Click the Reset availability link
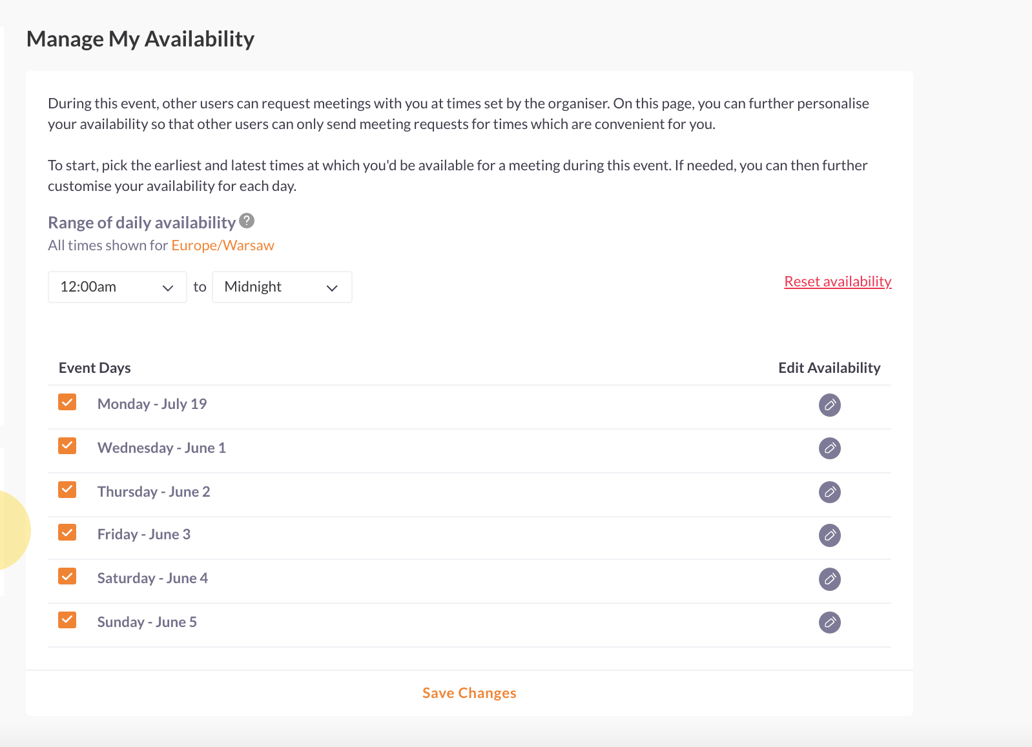1032x747 pixels. [x=837, y=281]
